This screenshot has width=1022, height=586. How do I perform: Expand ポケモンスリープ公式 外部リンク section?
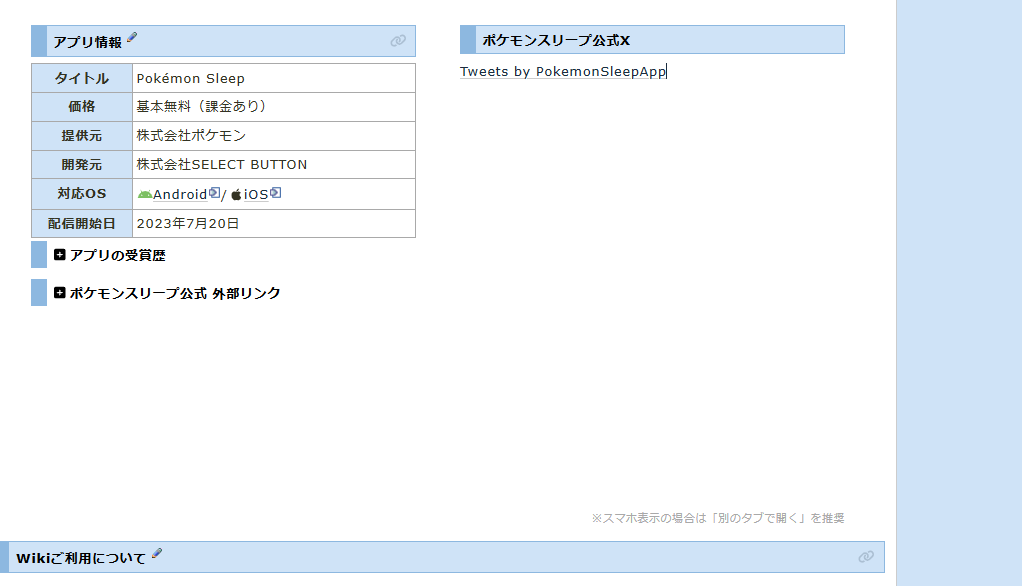point(59,293)
